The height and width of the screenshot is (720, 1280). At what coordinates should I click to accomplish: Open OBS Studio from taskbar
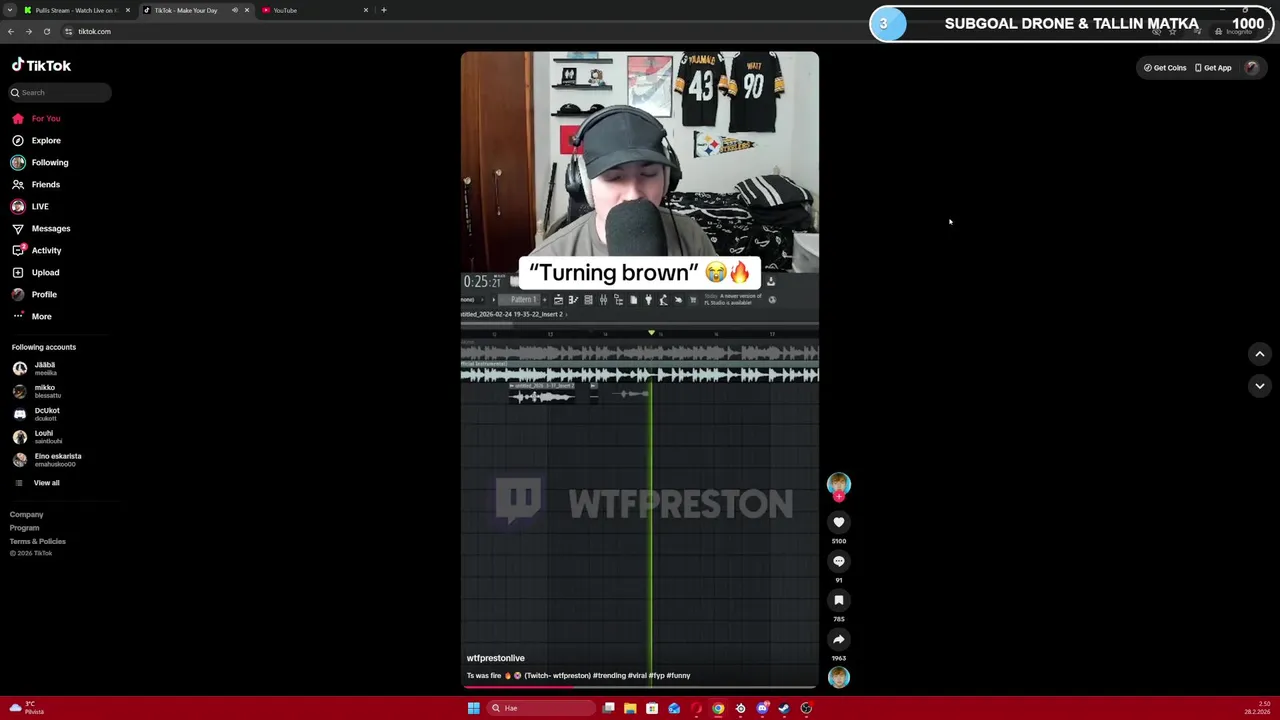point(806,708)
